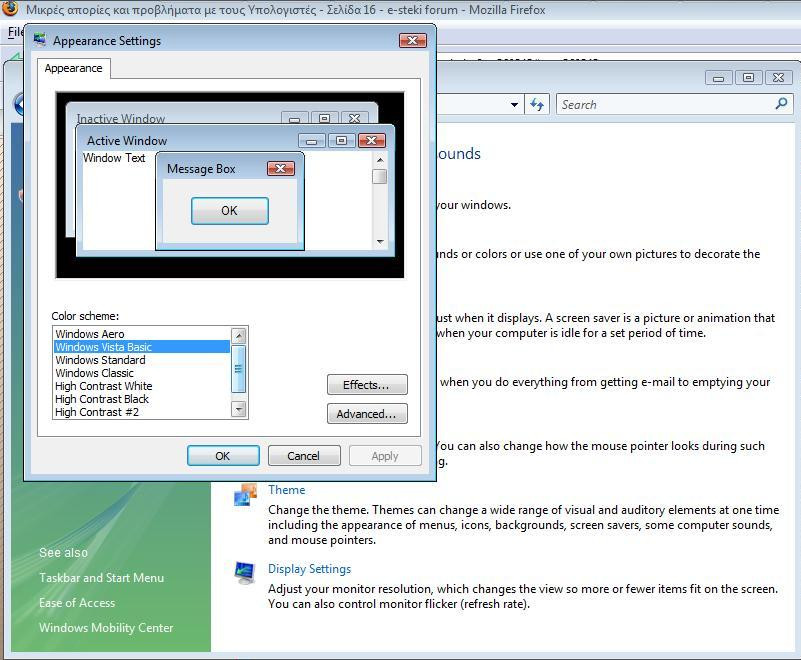
Task: Open Windows Mobility Center link
Action: click(x=106, y=628)
